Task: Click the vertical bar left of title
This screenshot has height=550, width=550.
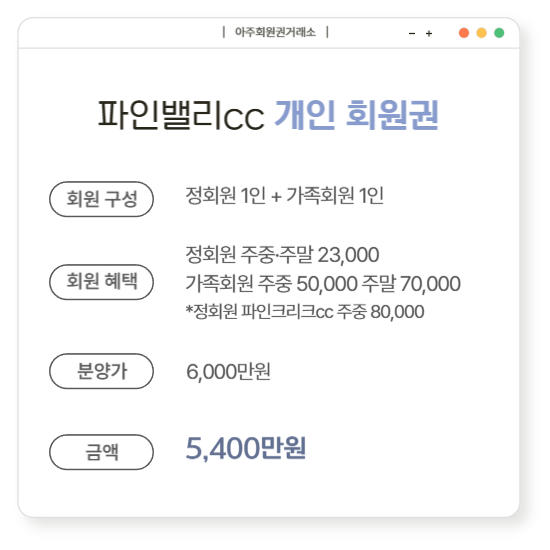Action: 223,32
